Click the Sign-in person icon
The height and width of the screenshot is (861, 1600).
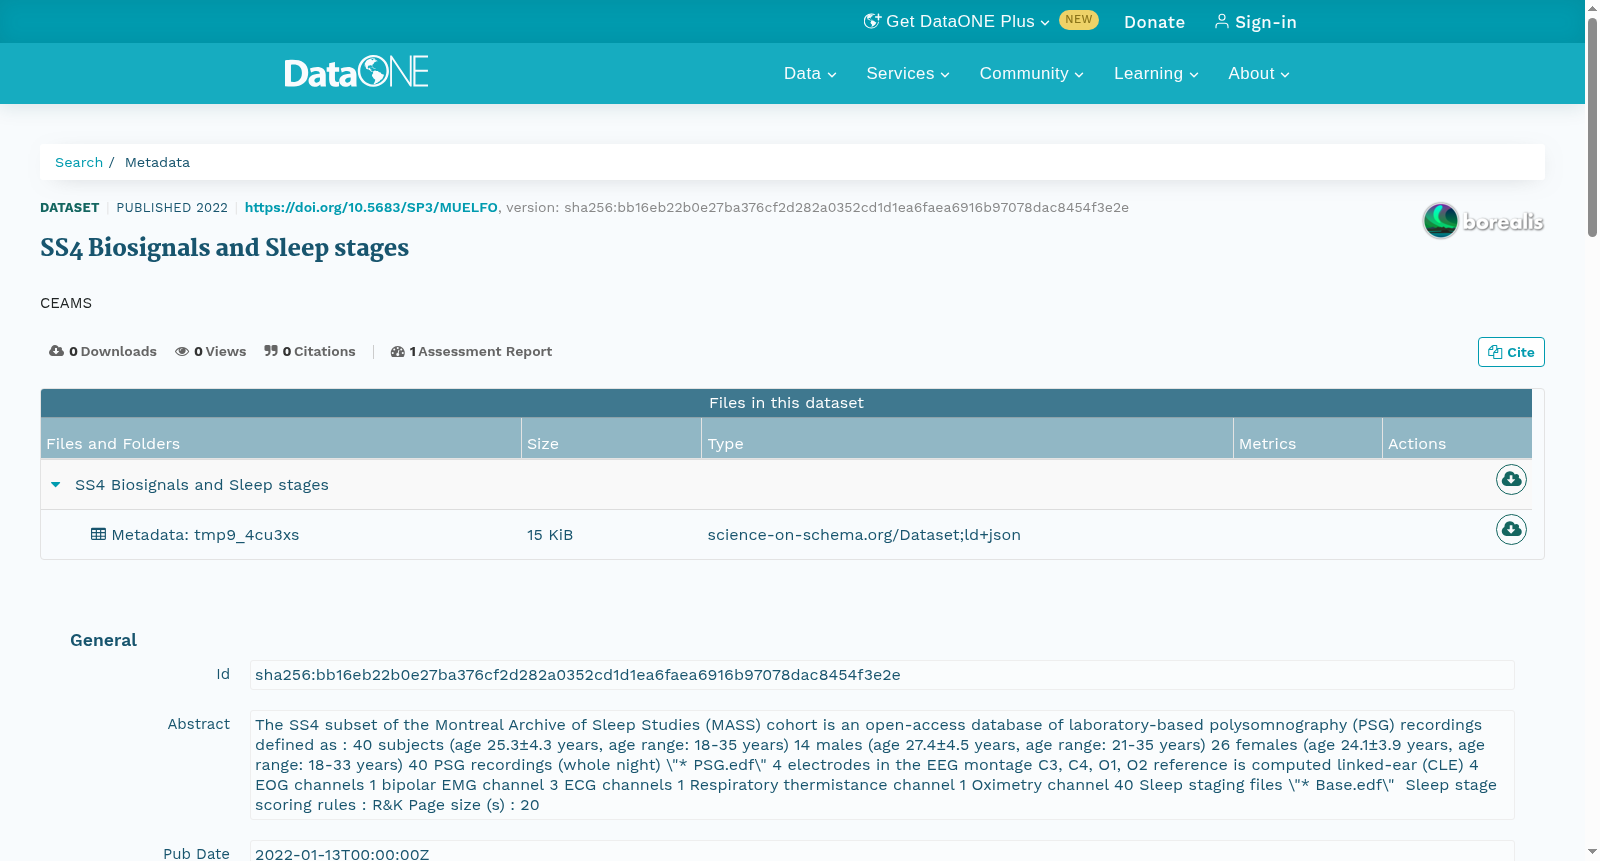pos(1222,21)
